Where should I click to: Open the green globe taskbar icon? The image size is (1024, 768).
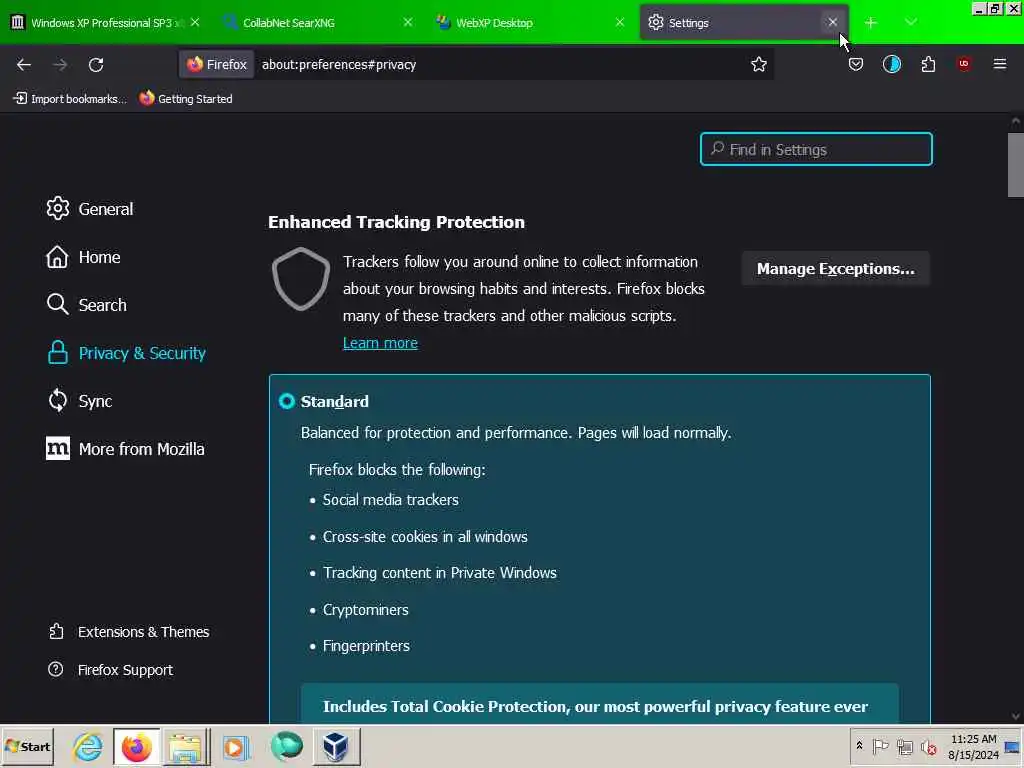pos(287,746)
